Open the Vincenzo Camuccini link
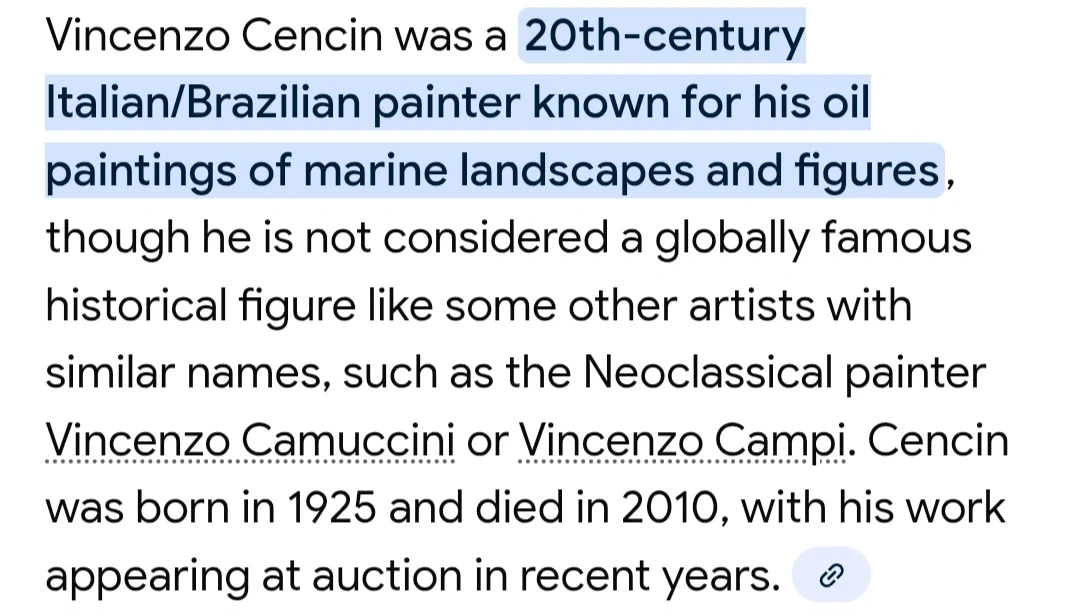This screenshot has width=1080, height=615. pyautogui.click(x=251, y=440)
